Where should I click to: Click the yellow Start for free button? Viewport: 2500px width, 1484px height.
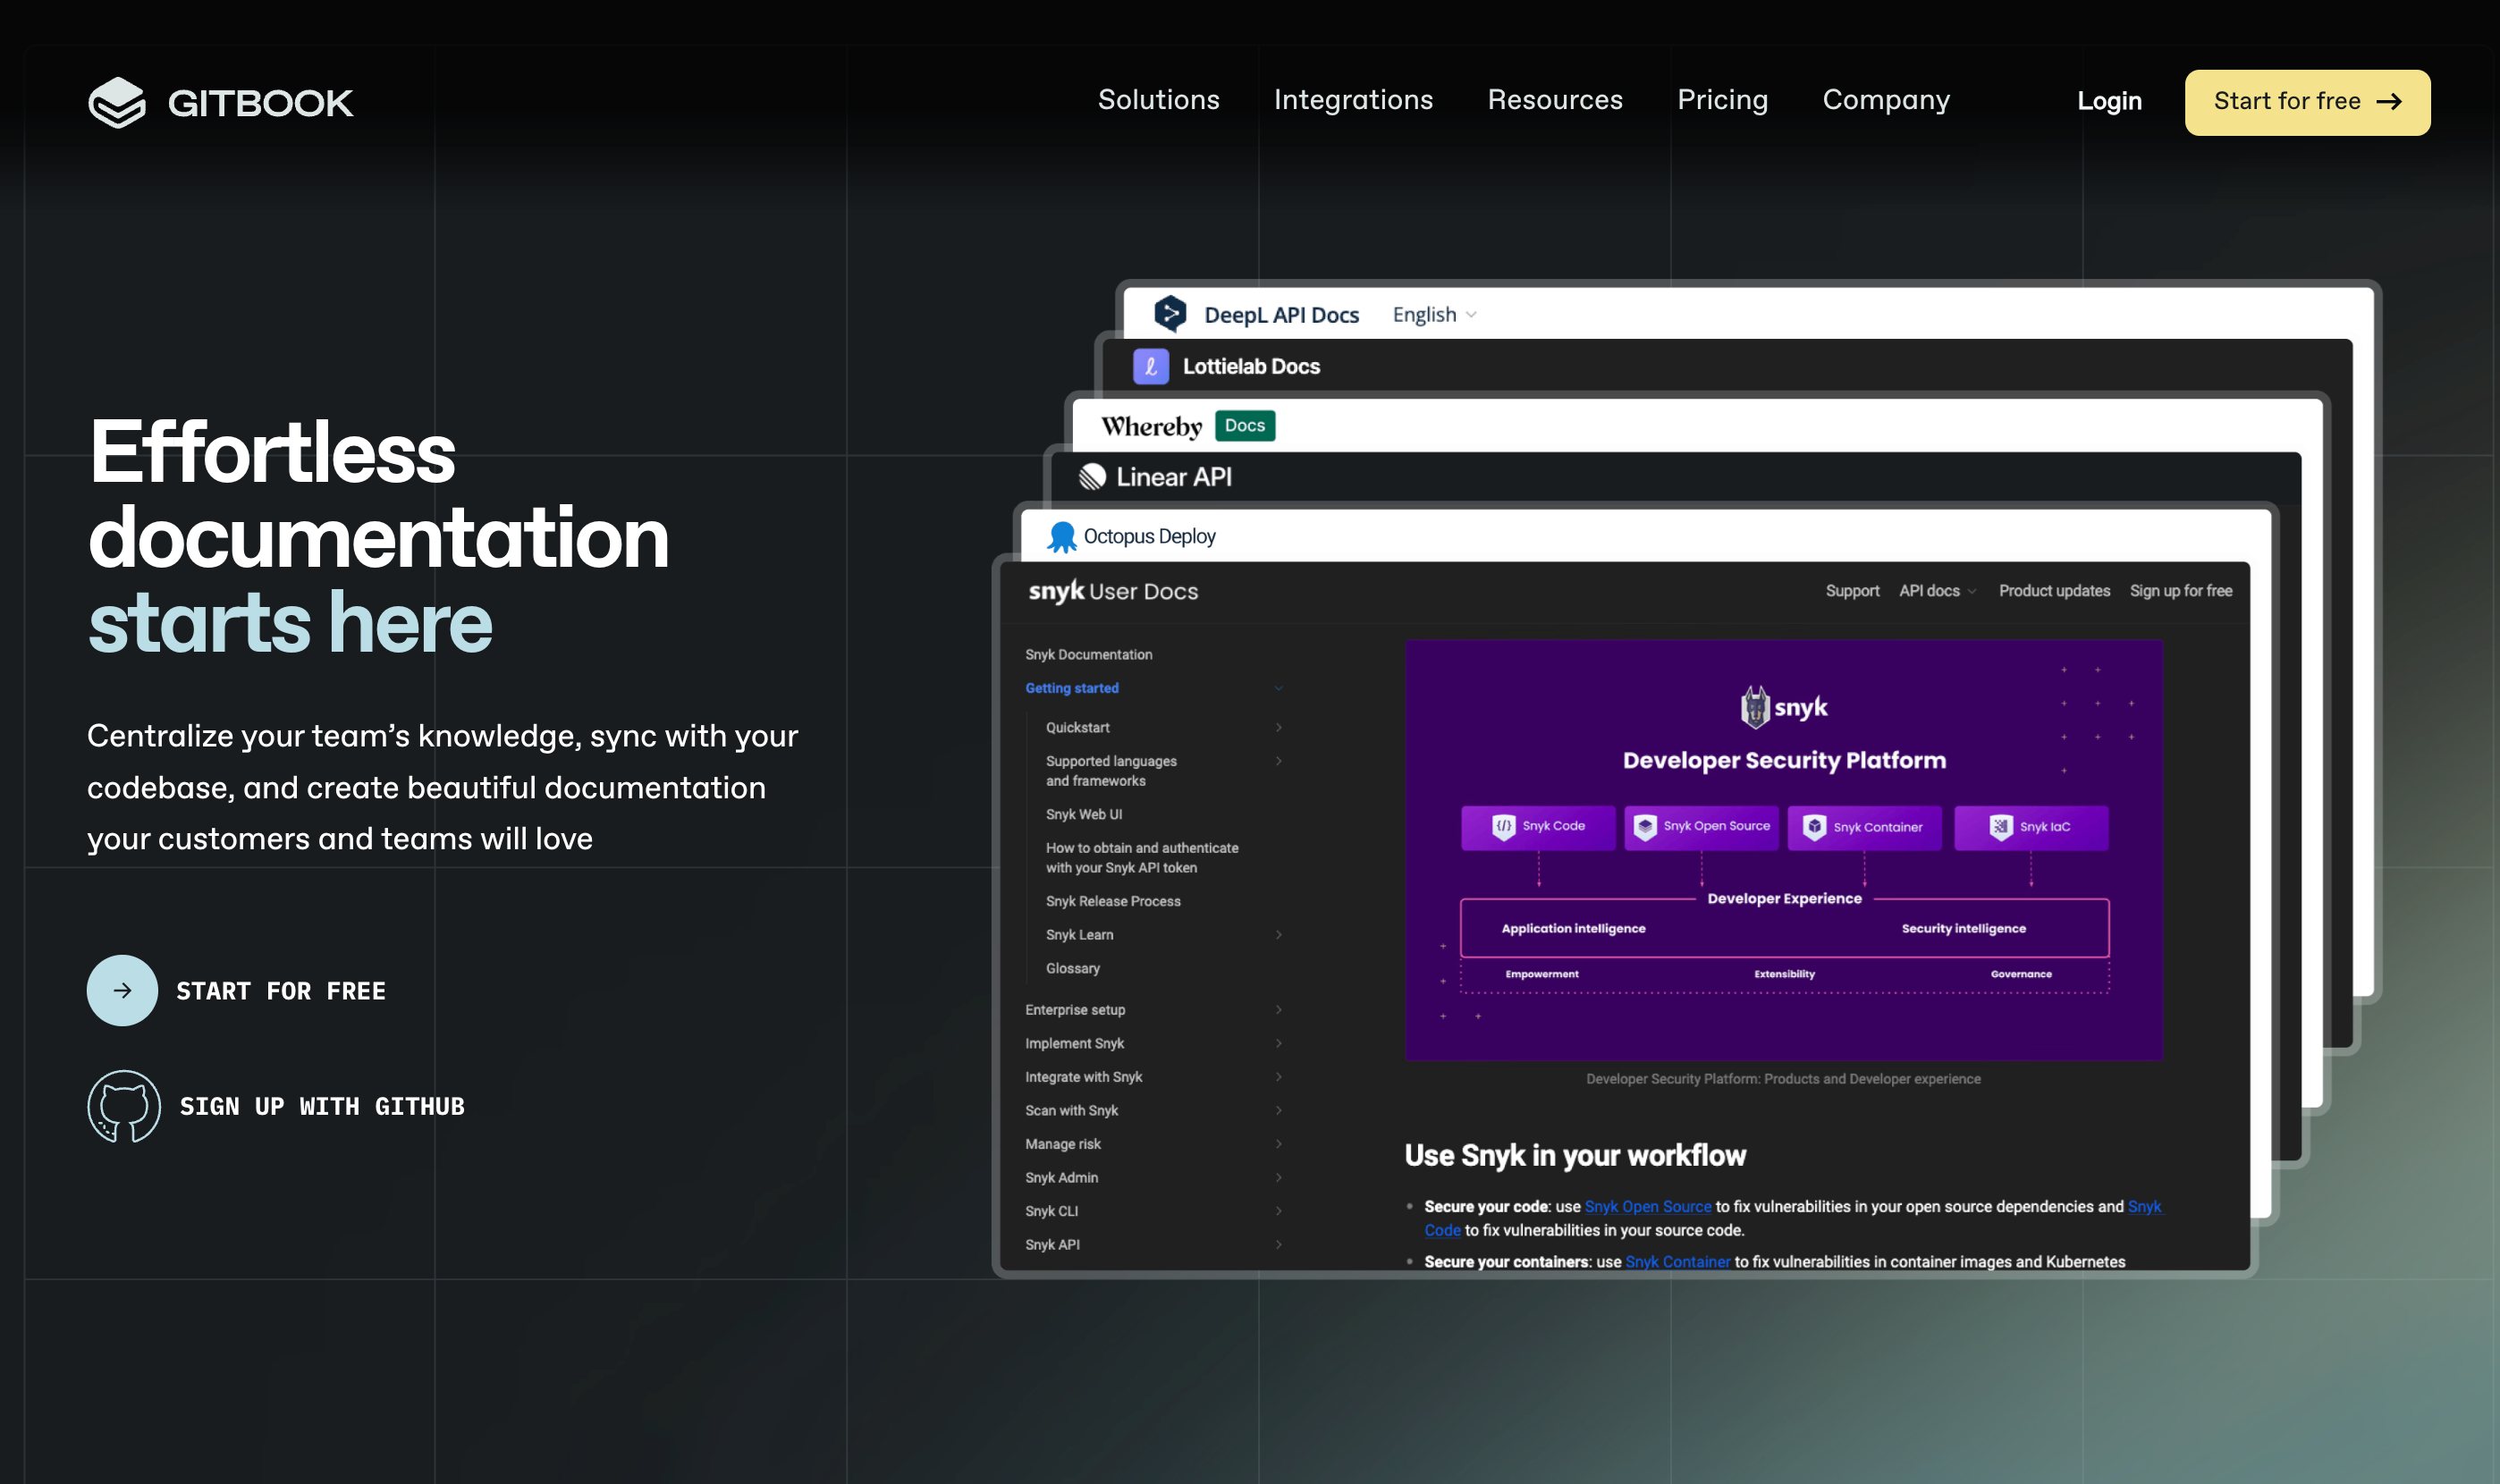[2307, 102]
